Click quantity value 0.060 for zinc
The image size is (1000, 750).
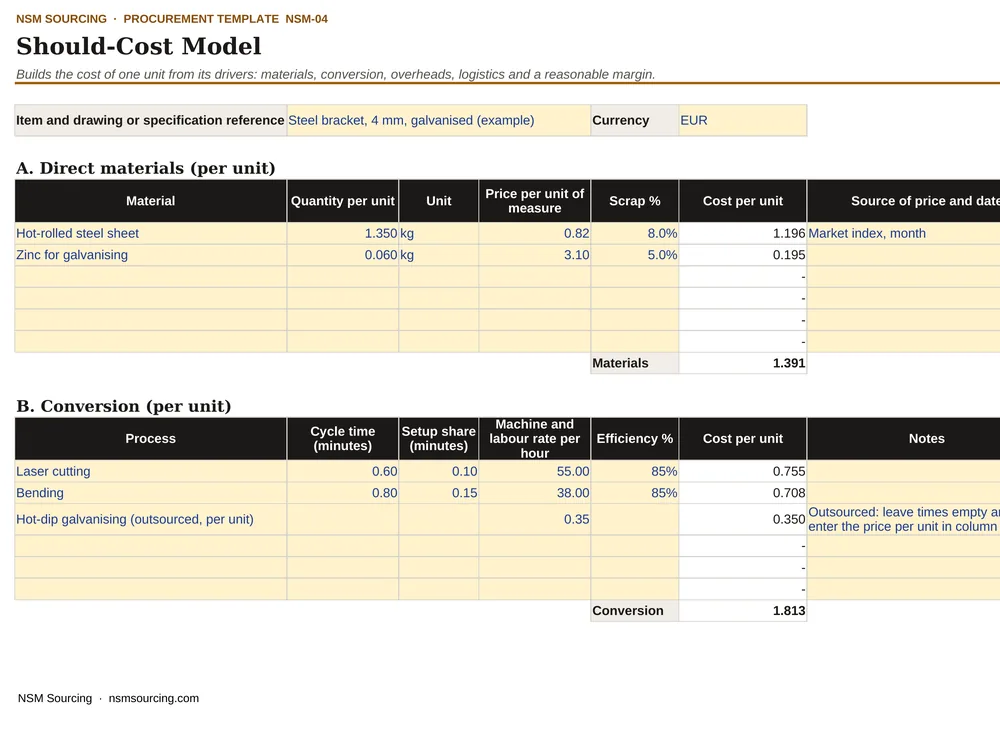pos(343,255)
